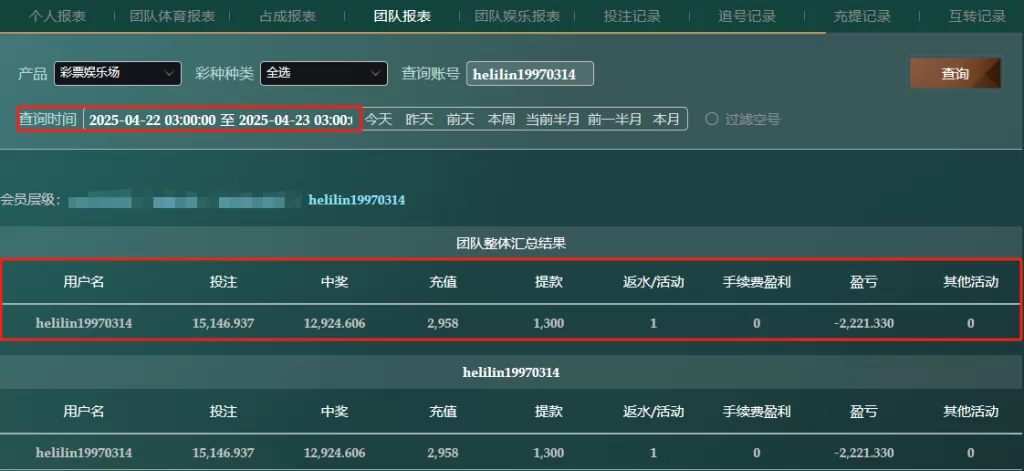Click 投注 header in the team summary table
The height and width of the screenshot is (471, 1024).
pos(223,282)
